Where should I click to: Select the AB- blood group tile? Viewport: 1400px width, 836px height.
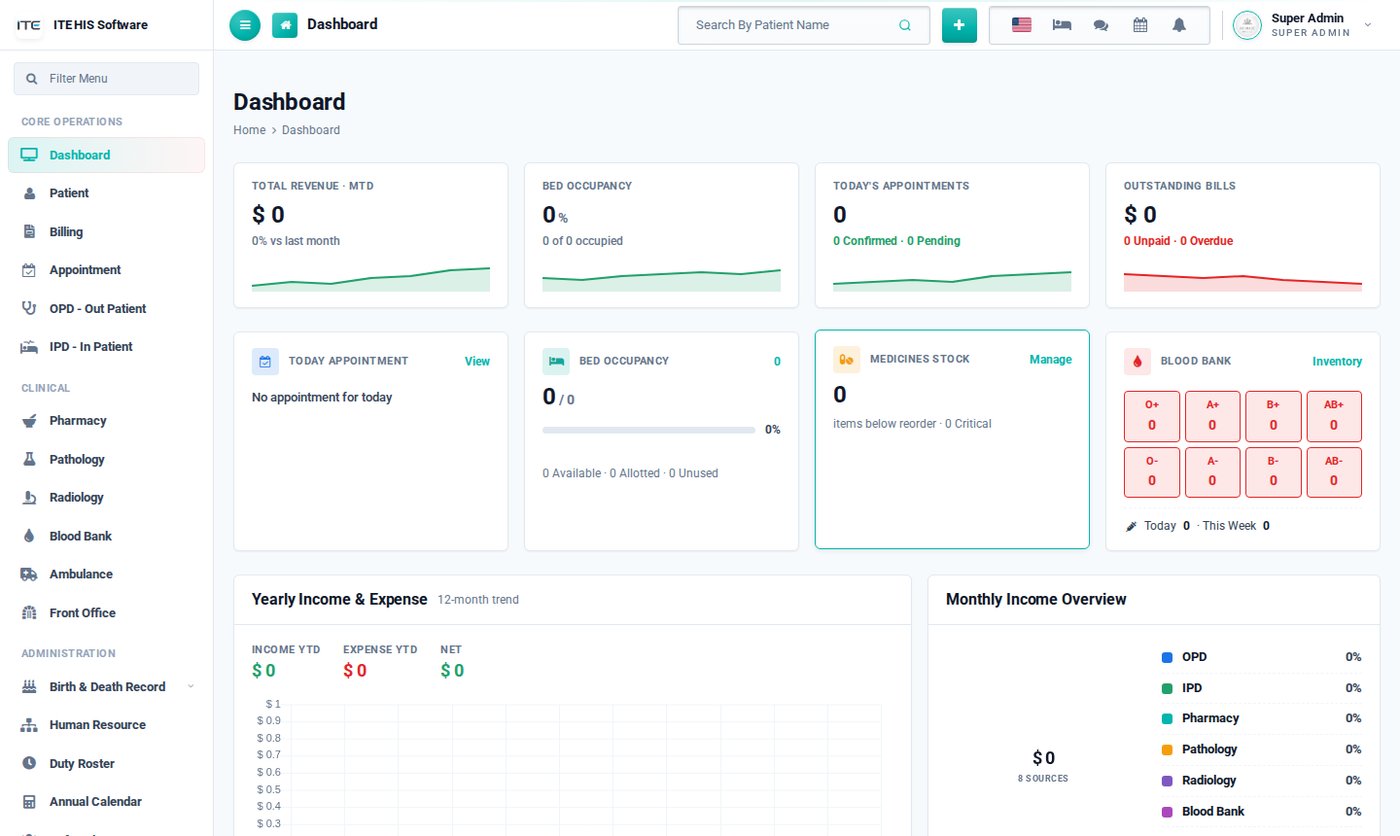pyautogui.click(x=1334, y=472)
